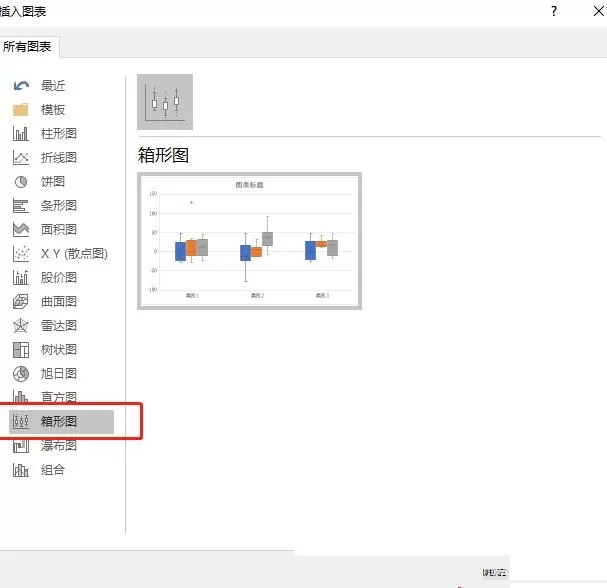607x588 pixels.
Task: Click the Radar chart (雷达图) icon
Action: [x=21, y=326]
